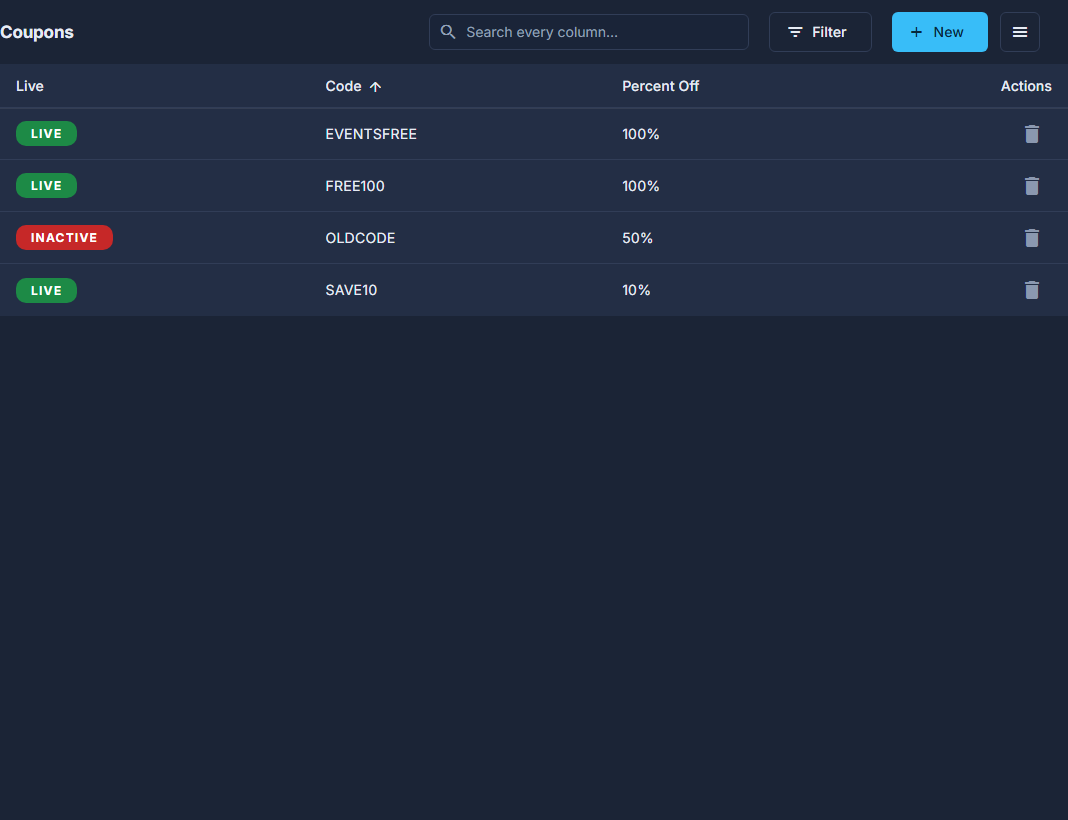Click the 50% value for OLDCODE

(637, 238)
